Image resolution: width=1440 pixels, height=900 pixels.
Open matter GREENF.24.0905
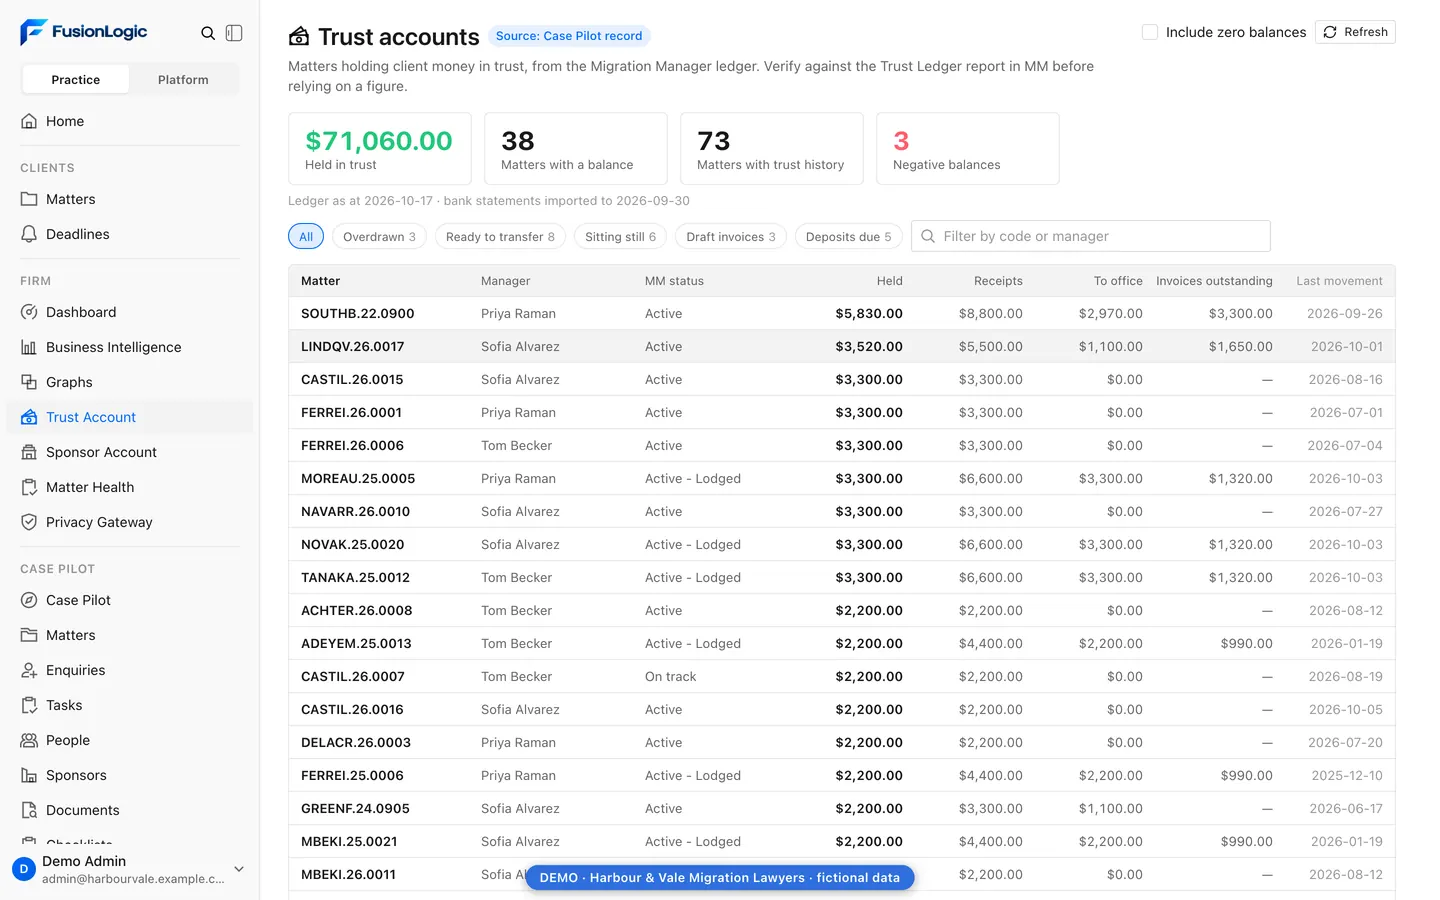tap(841, 808)
